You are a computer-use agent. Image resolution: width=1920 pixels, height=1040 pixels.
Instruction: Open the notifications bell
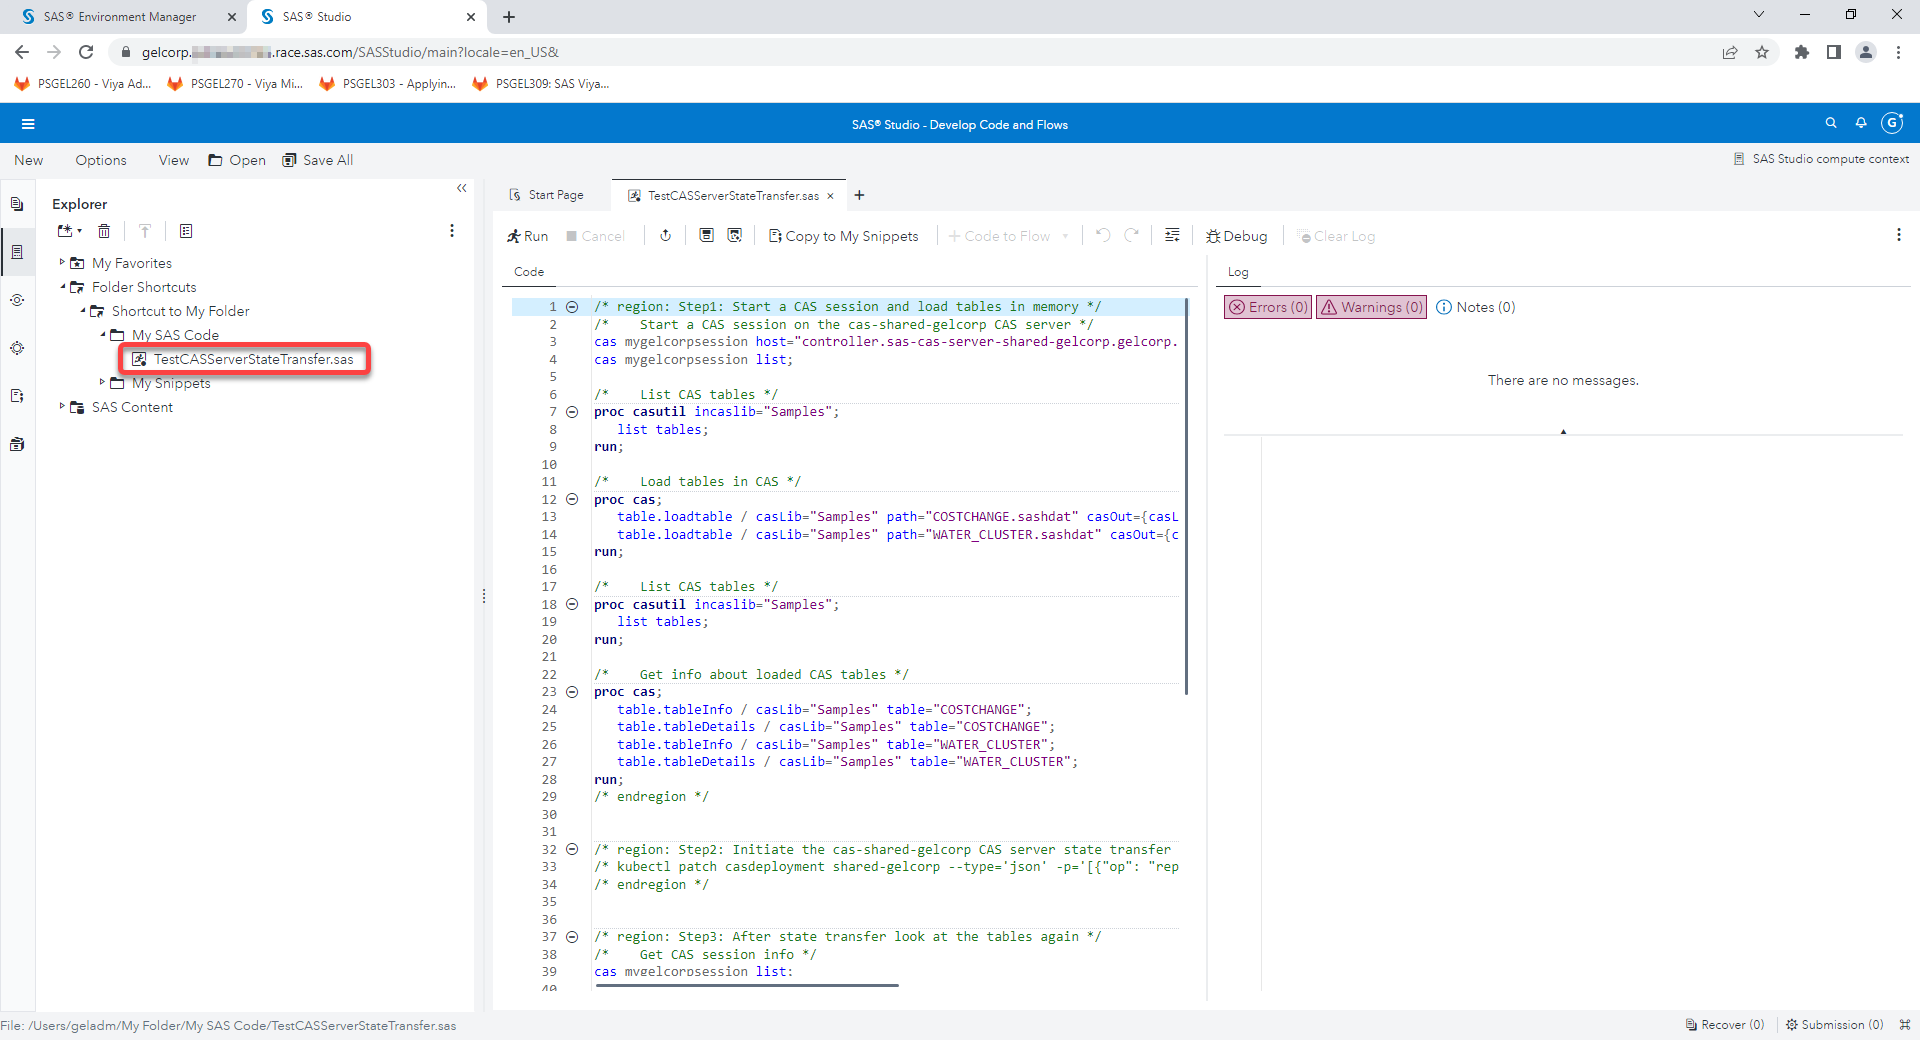1861,123
